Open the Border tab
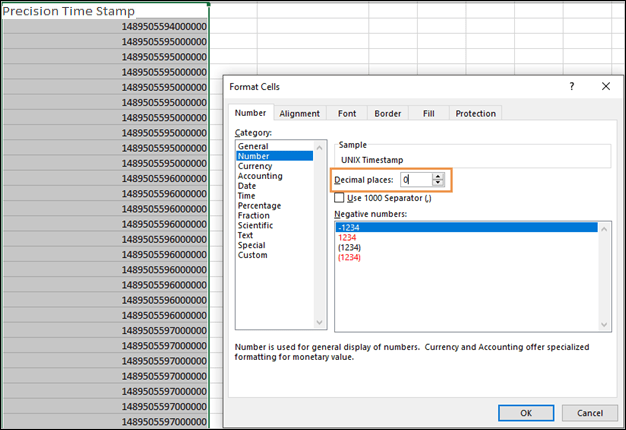 [387, 113]
